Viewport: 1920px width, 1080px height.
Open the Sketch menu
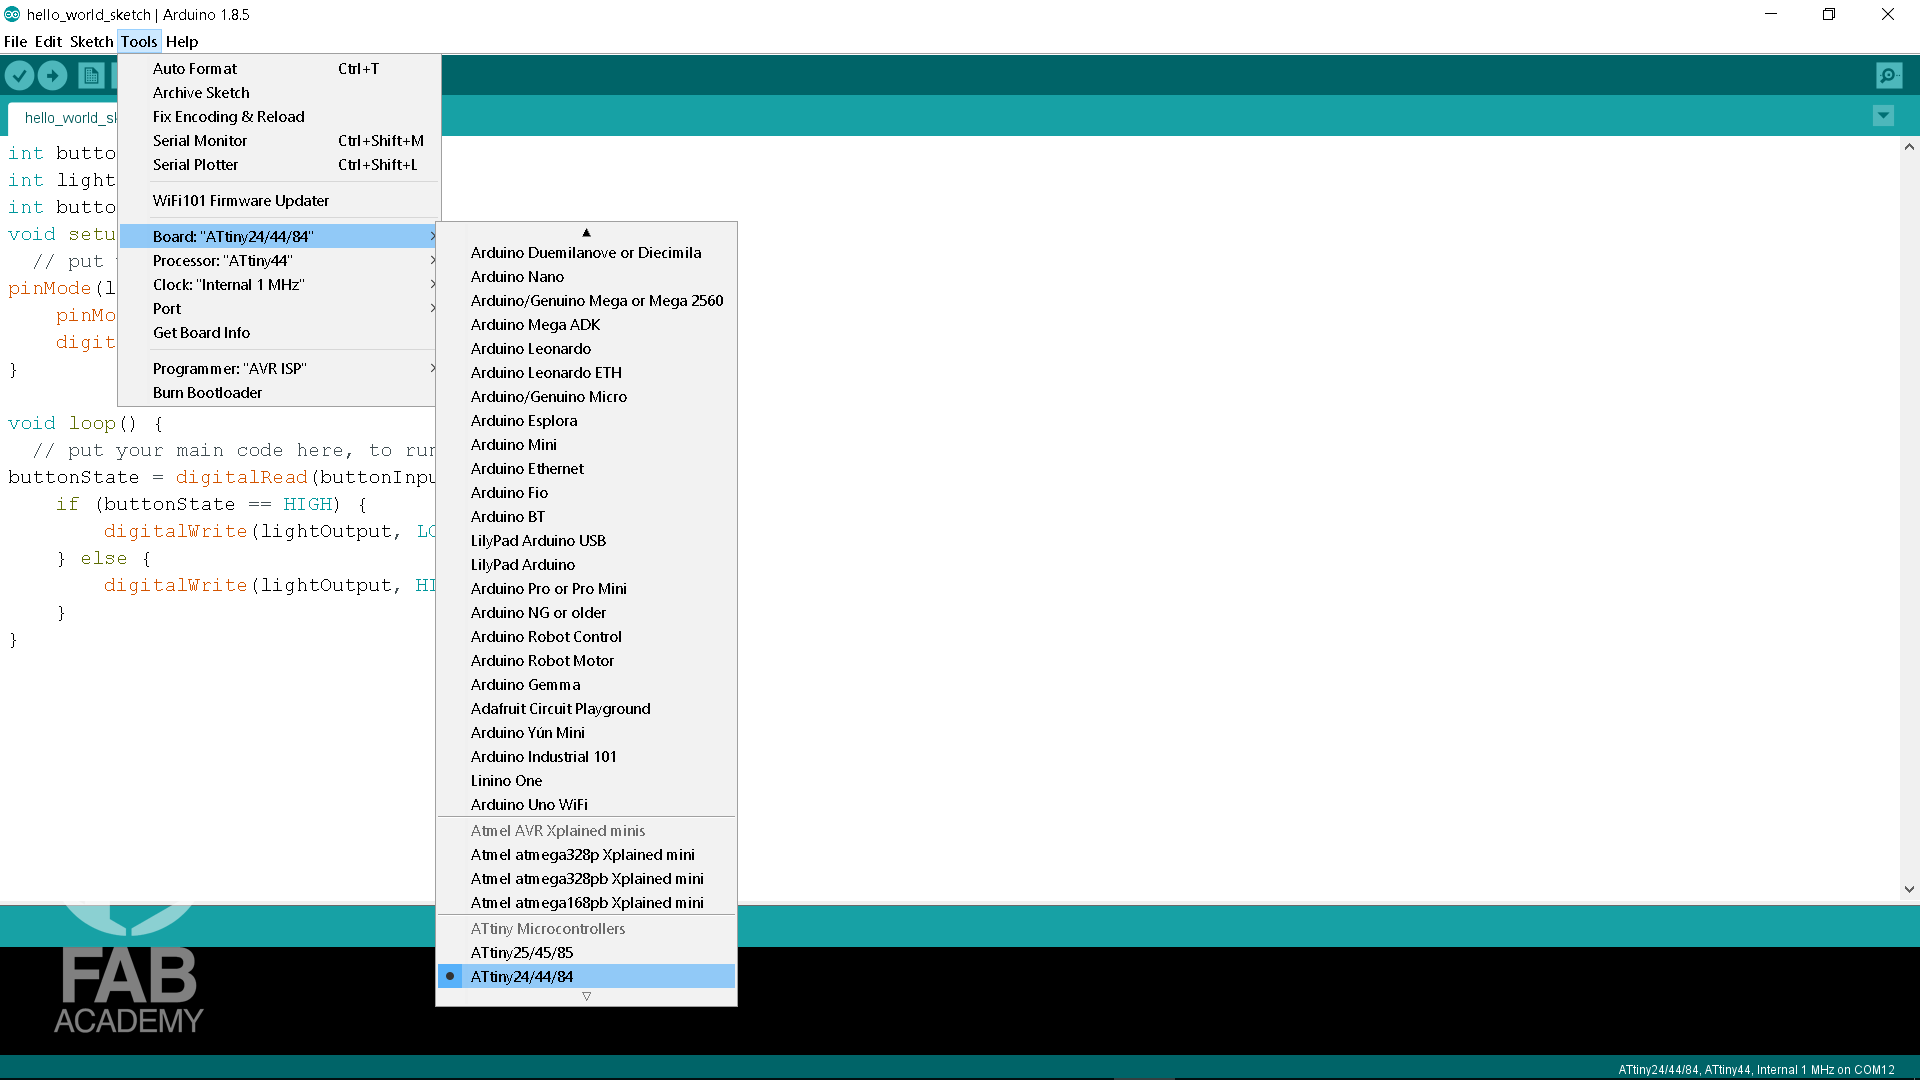(x=91, y=42)
